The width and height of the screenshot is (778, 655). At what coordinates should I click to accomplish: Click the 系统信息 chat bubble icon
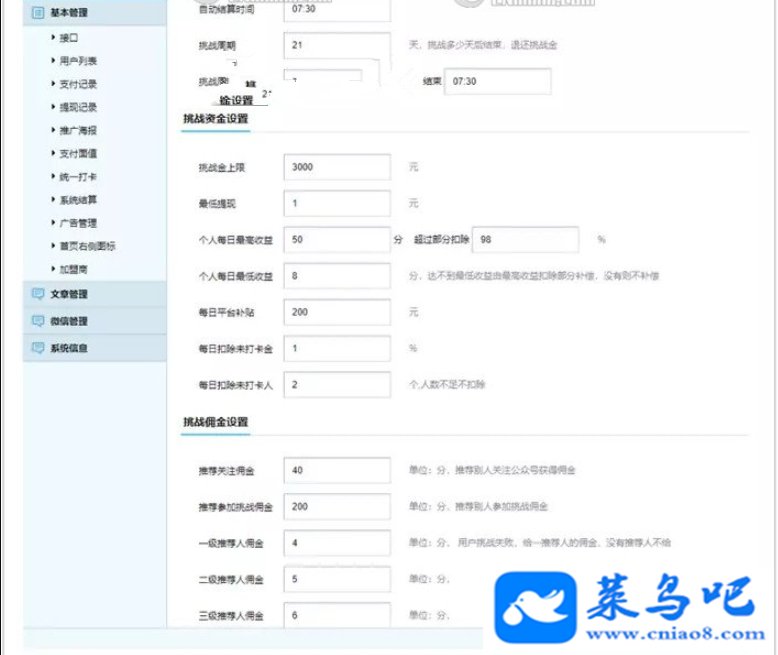[38, 348]
